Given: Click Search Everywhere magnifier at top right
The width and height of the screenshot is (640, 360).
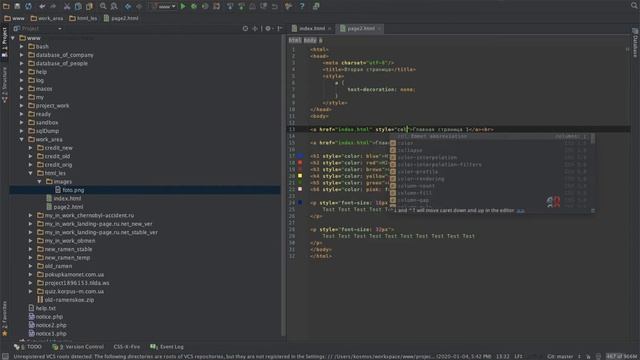Looking at the screenshot, I should 634,6.
